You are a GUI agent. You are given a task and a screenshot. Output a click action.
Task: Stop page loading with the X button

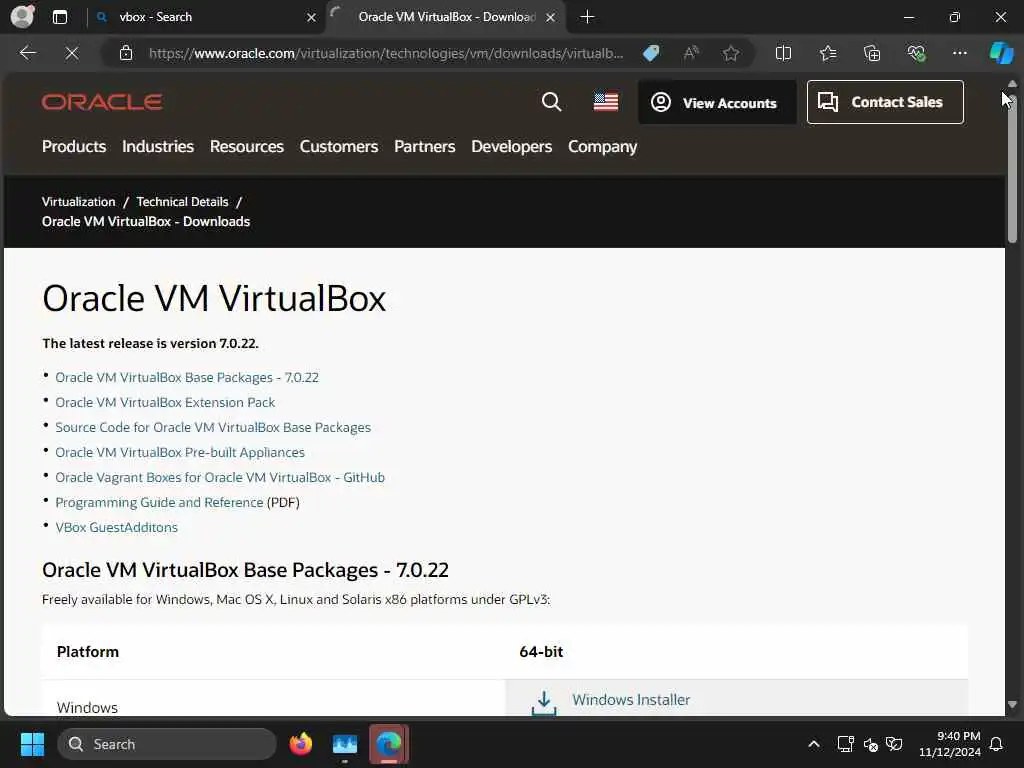[x=72, y=53]
